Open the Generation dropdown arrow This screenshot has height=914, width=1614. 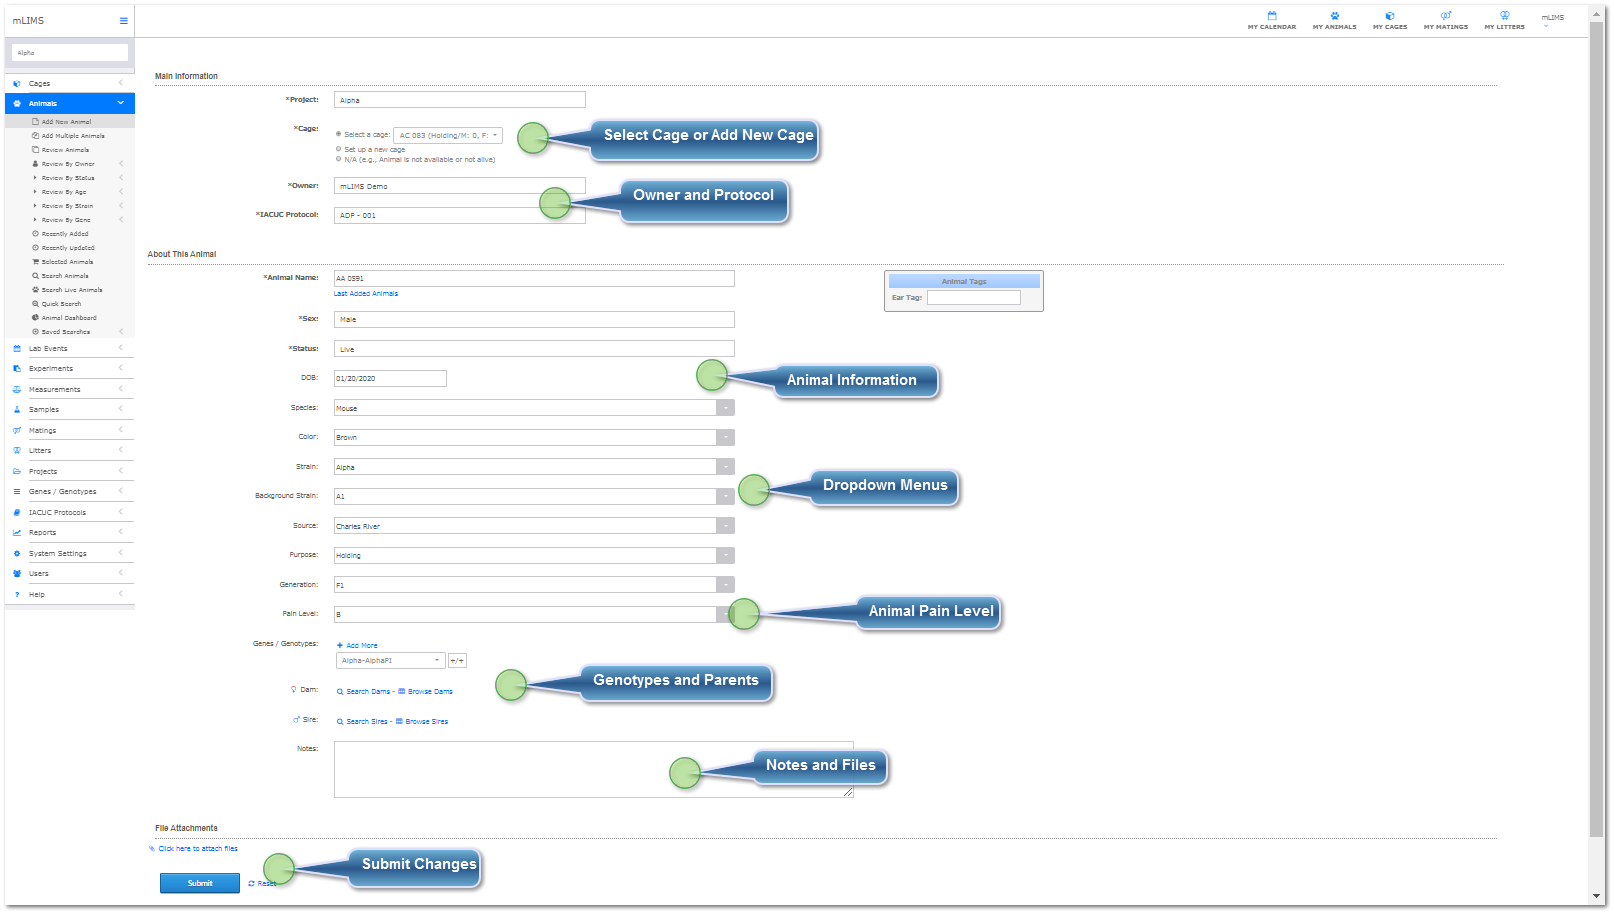tap(726, 585)
